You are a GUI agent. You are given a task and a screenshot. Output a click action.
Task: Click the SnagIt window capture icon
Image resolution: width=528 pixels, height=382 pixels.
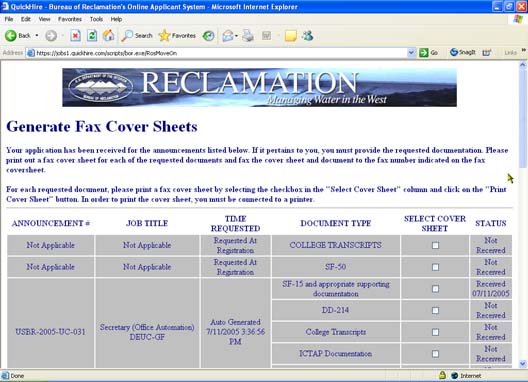pos(487,53)
